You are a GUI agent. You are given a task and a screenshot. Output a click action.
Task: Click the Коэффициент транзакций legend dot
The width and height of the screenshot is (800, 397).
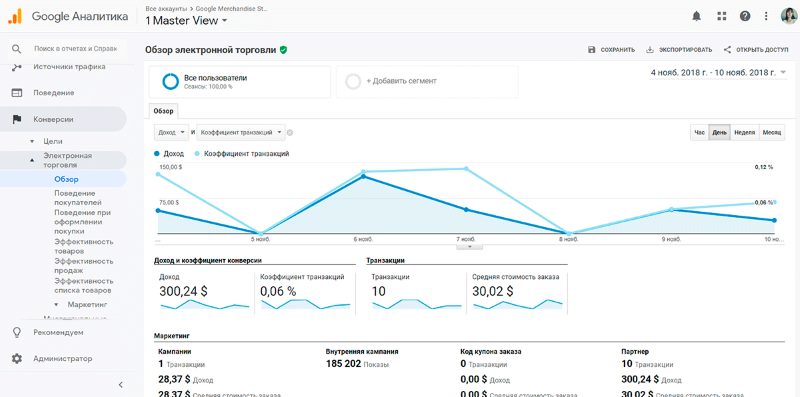coord(197,154)
